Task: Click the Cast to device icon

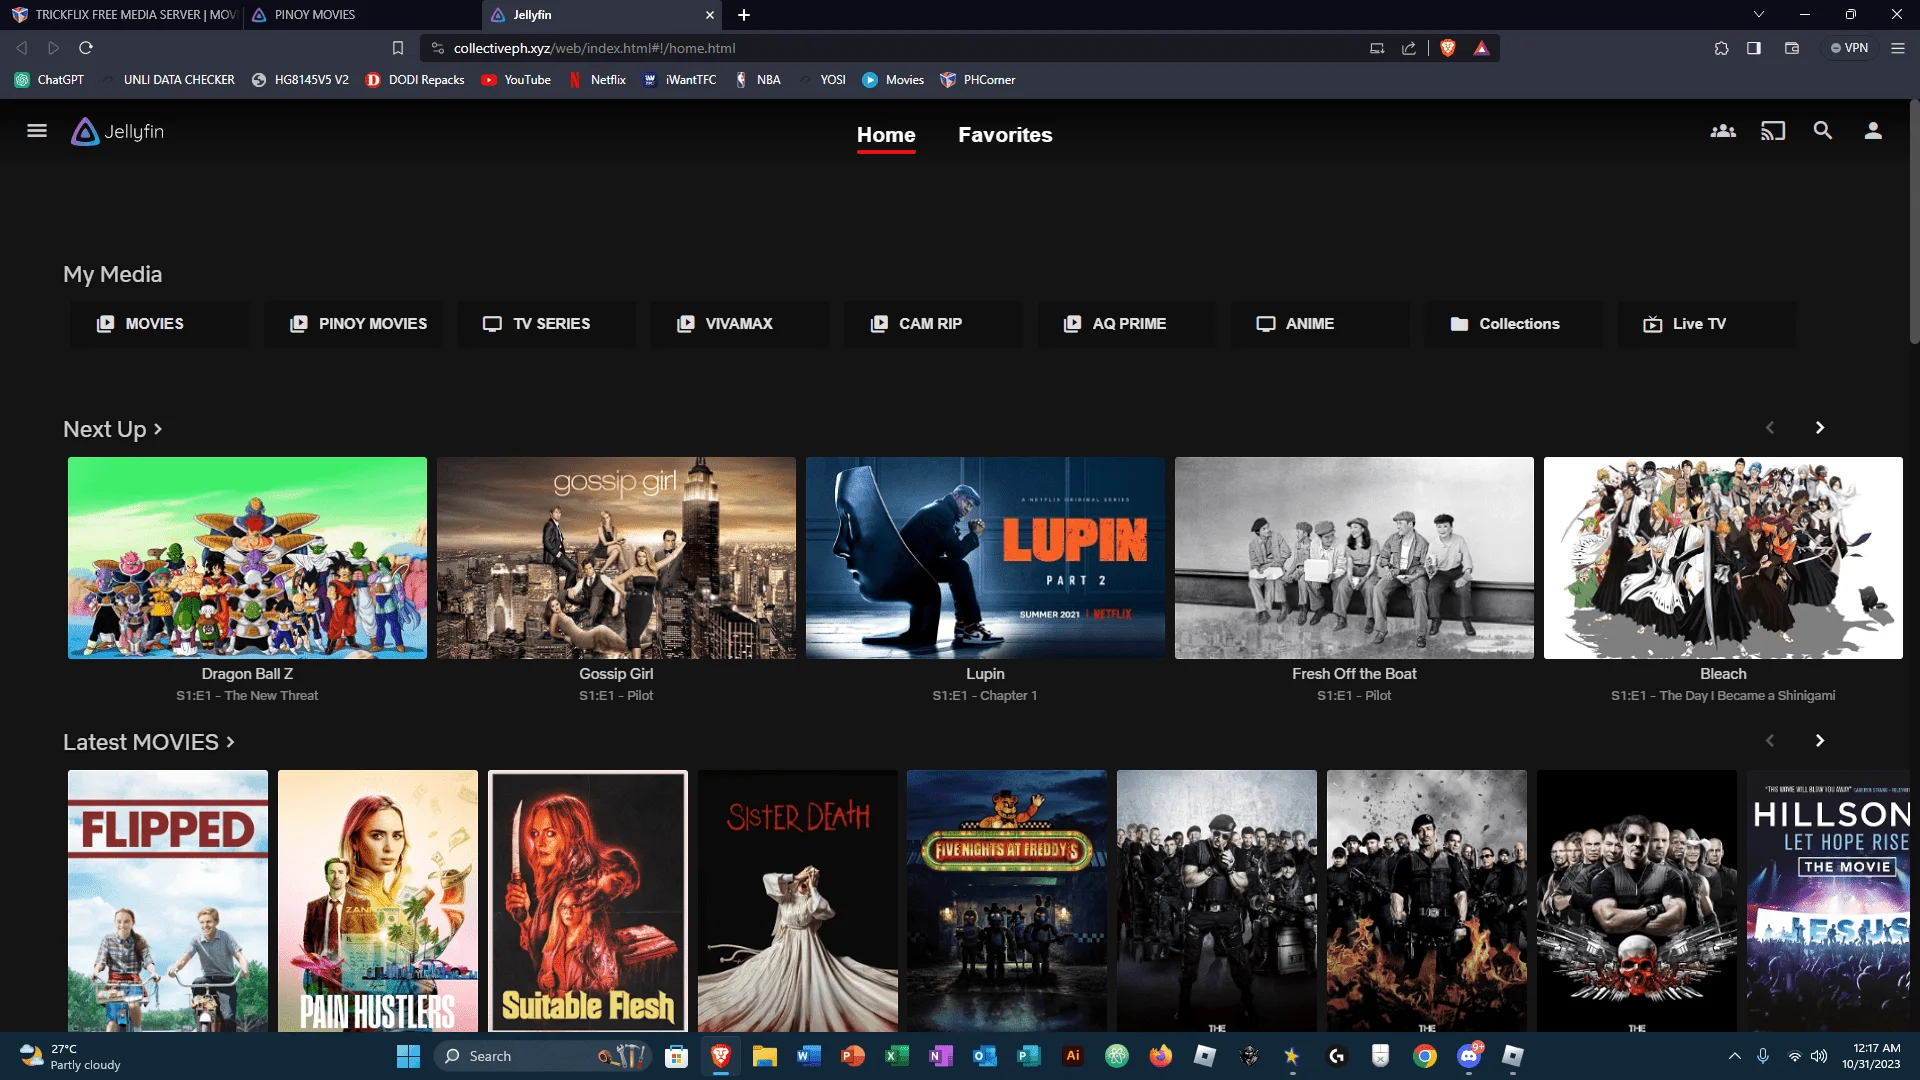Action: click(x=1773, y=131)
